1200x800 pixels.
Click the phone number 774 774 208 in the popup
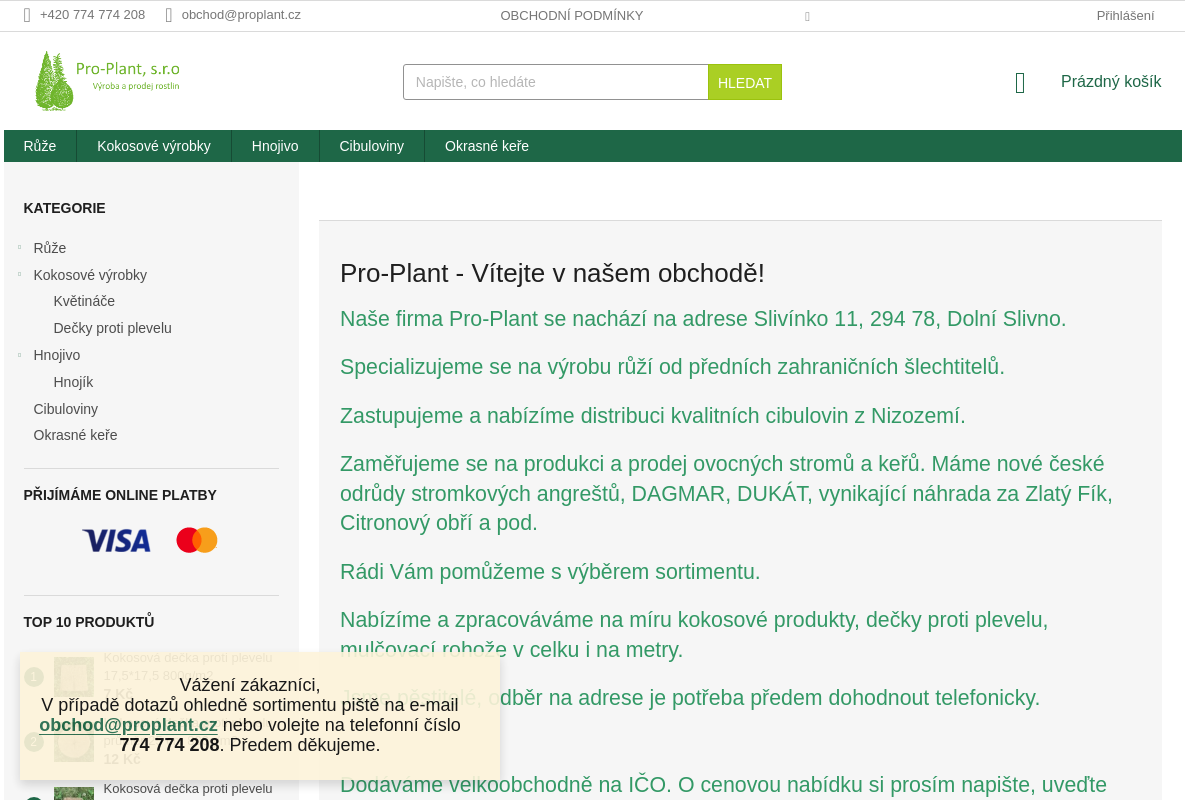[x=169, y=745]
